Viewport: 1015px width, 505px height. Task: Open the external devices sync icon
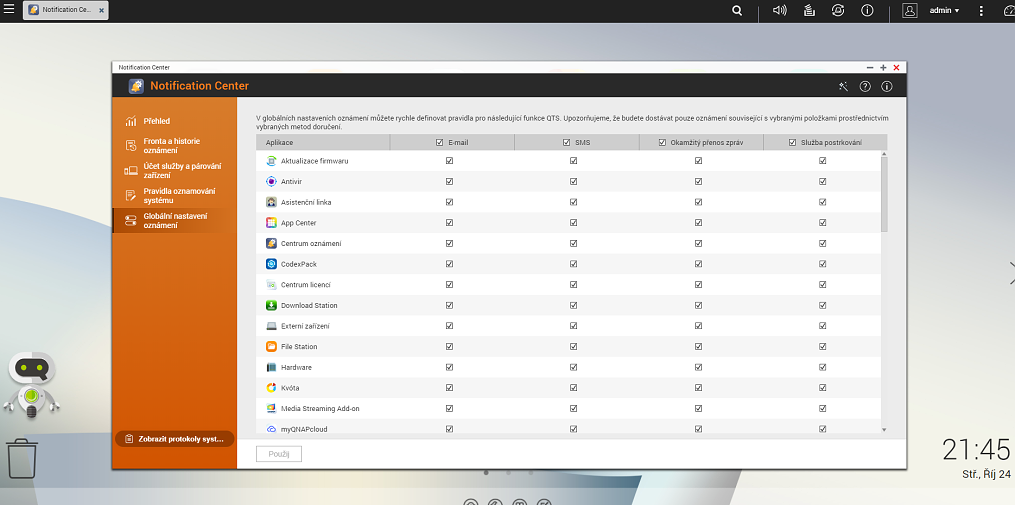(837, 10)
